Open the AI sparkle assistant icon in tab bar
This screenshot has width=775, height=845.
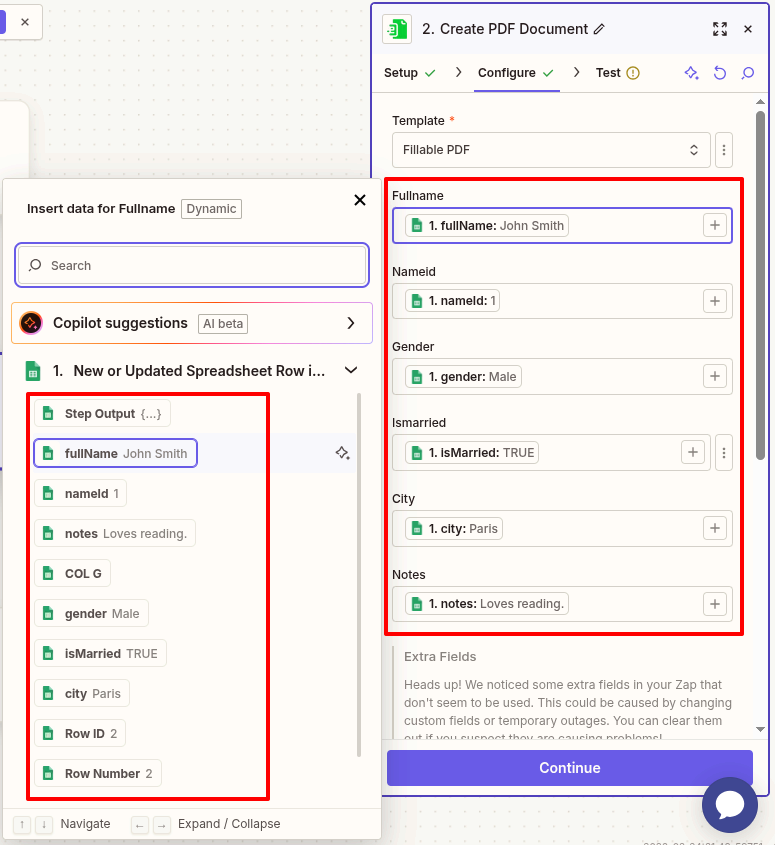(691, 73)
